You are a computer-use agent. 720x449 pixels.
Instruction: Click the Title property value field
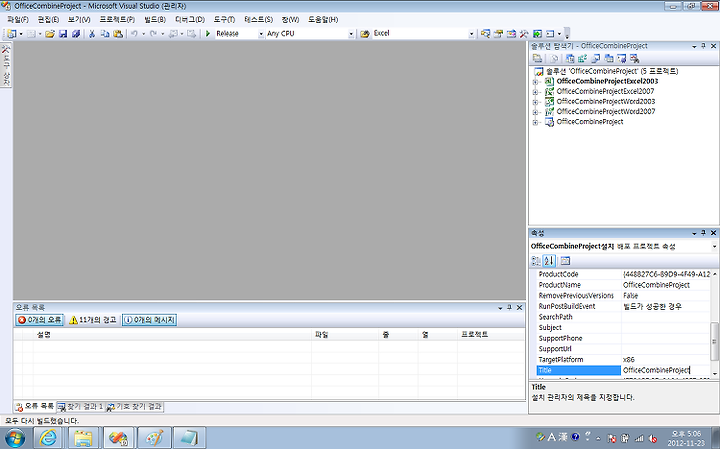coord(666,370)
